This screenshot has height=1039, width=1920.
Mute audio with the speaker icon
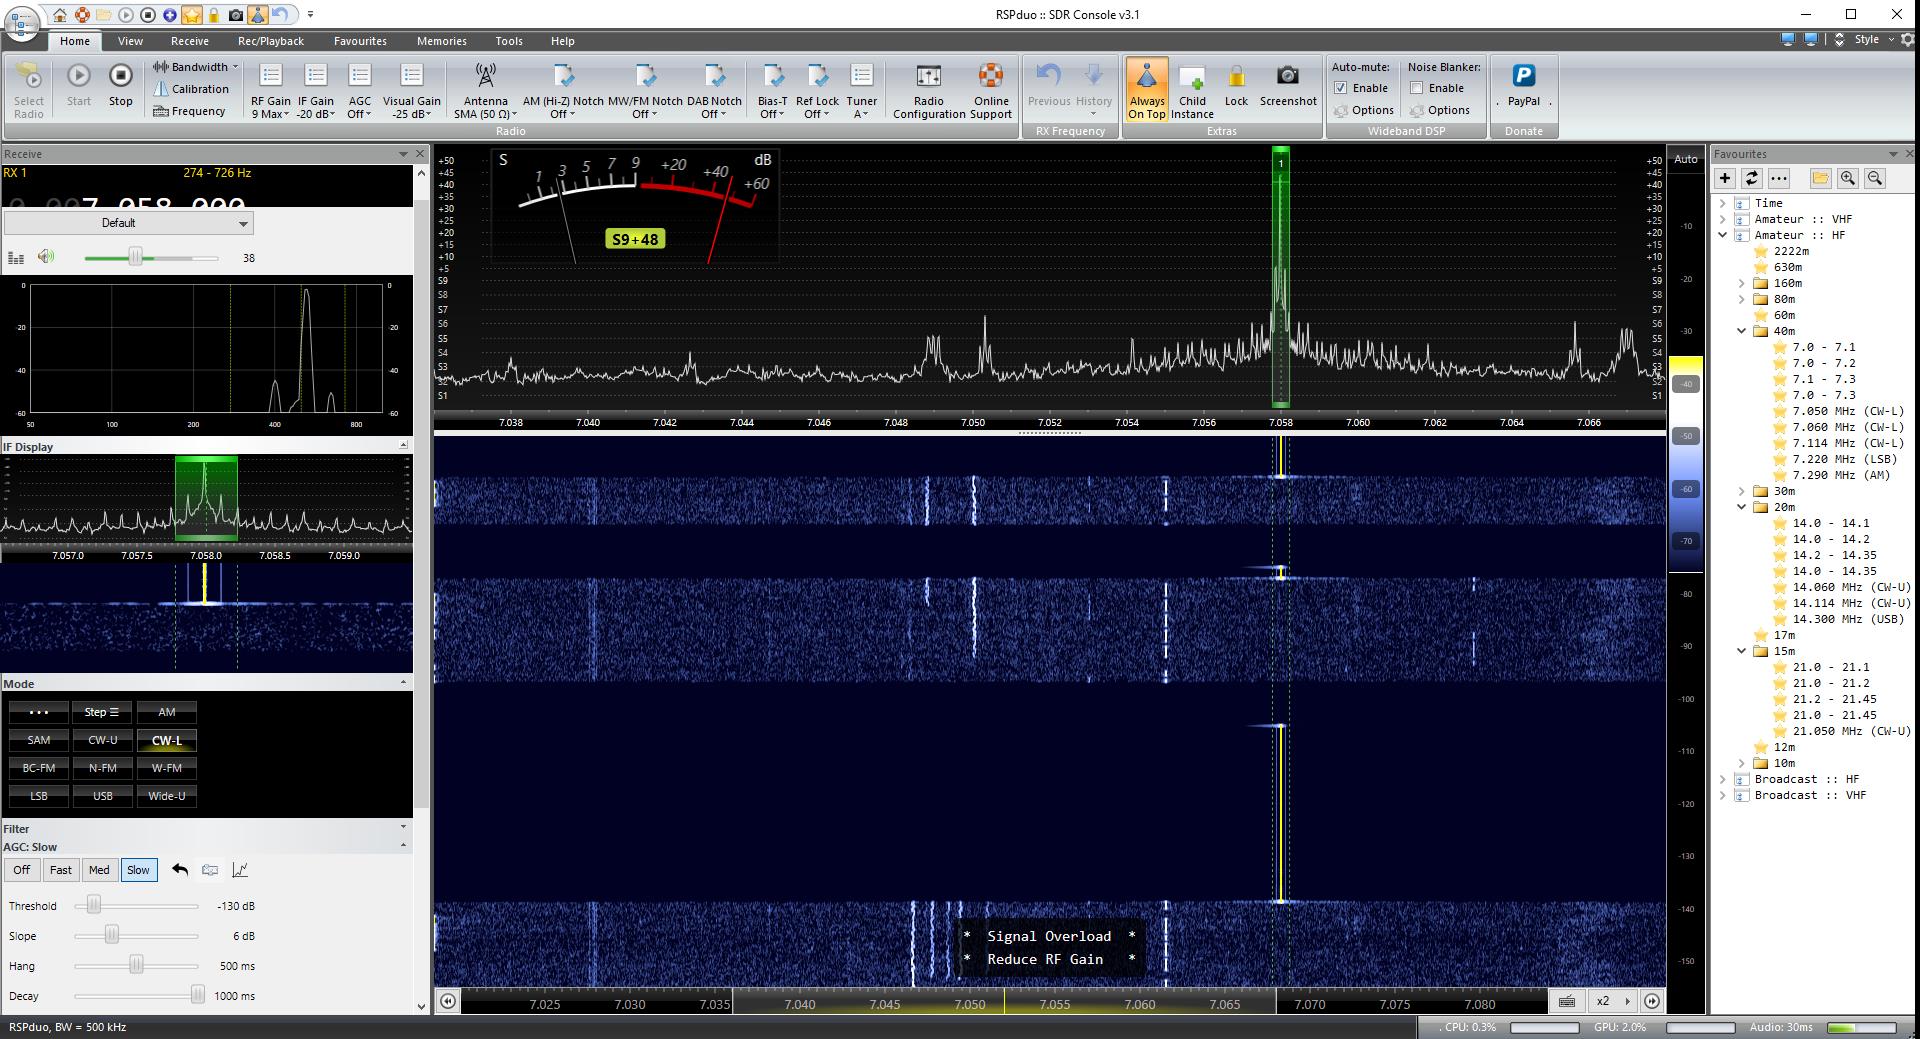coord(46,257)
